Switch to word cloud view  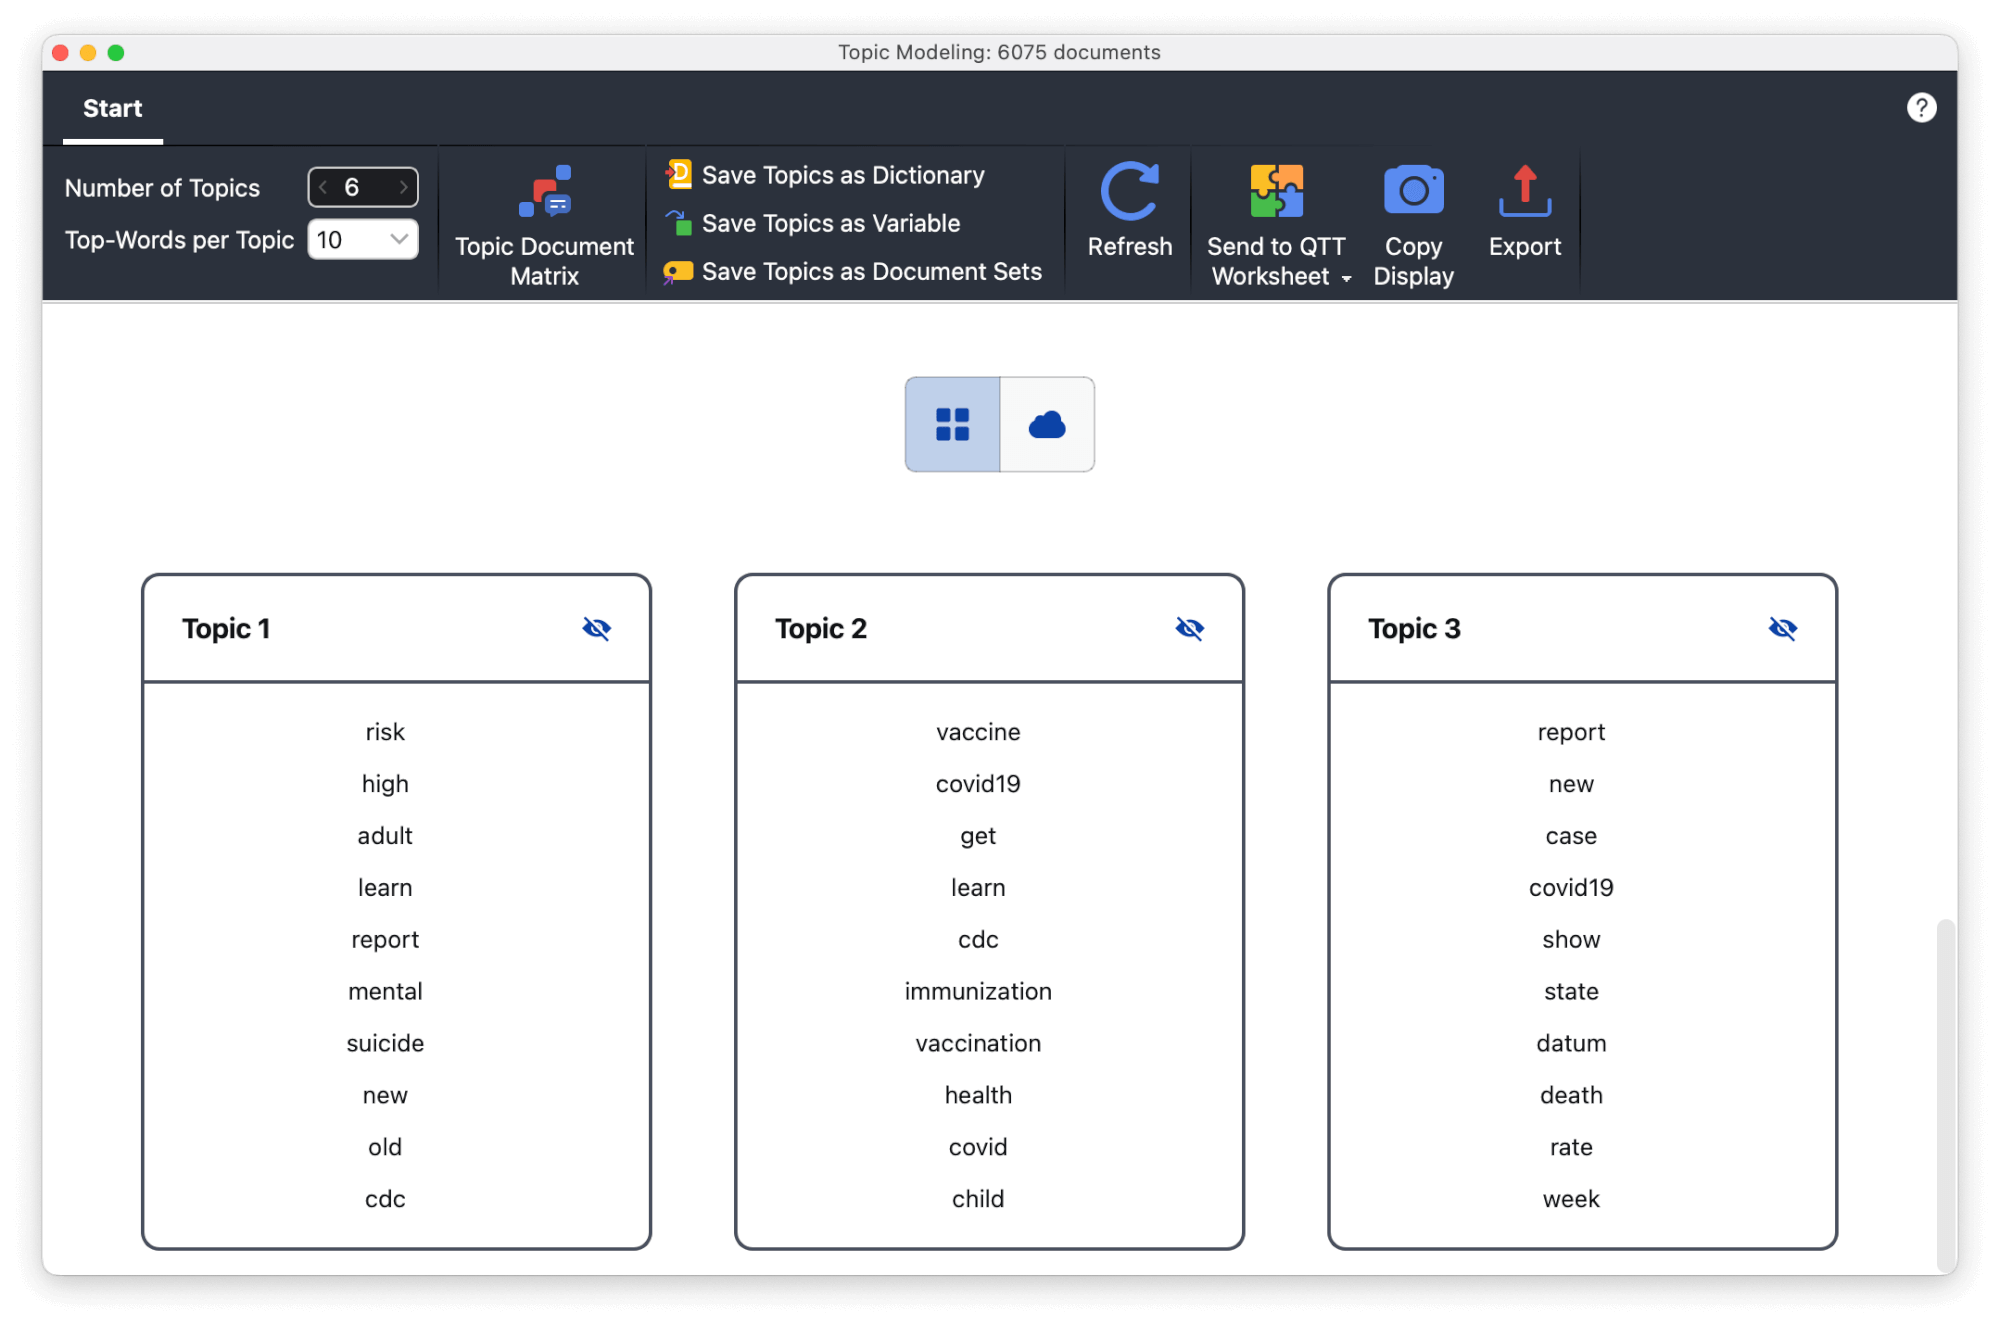pos(1047,425)
